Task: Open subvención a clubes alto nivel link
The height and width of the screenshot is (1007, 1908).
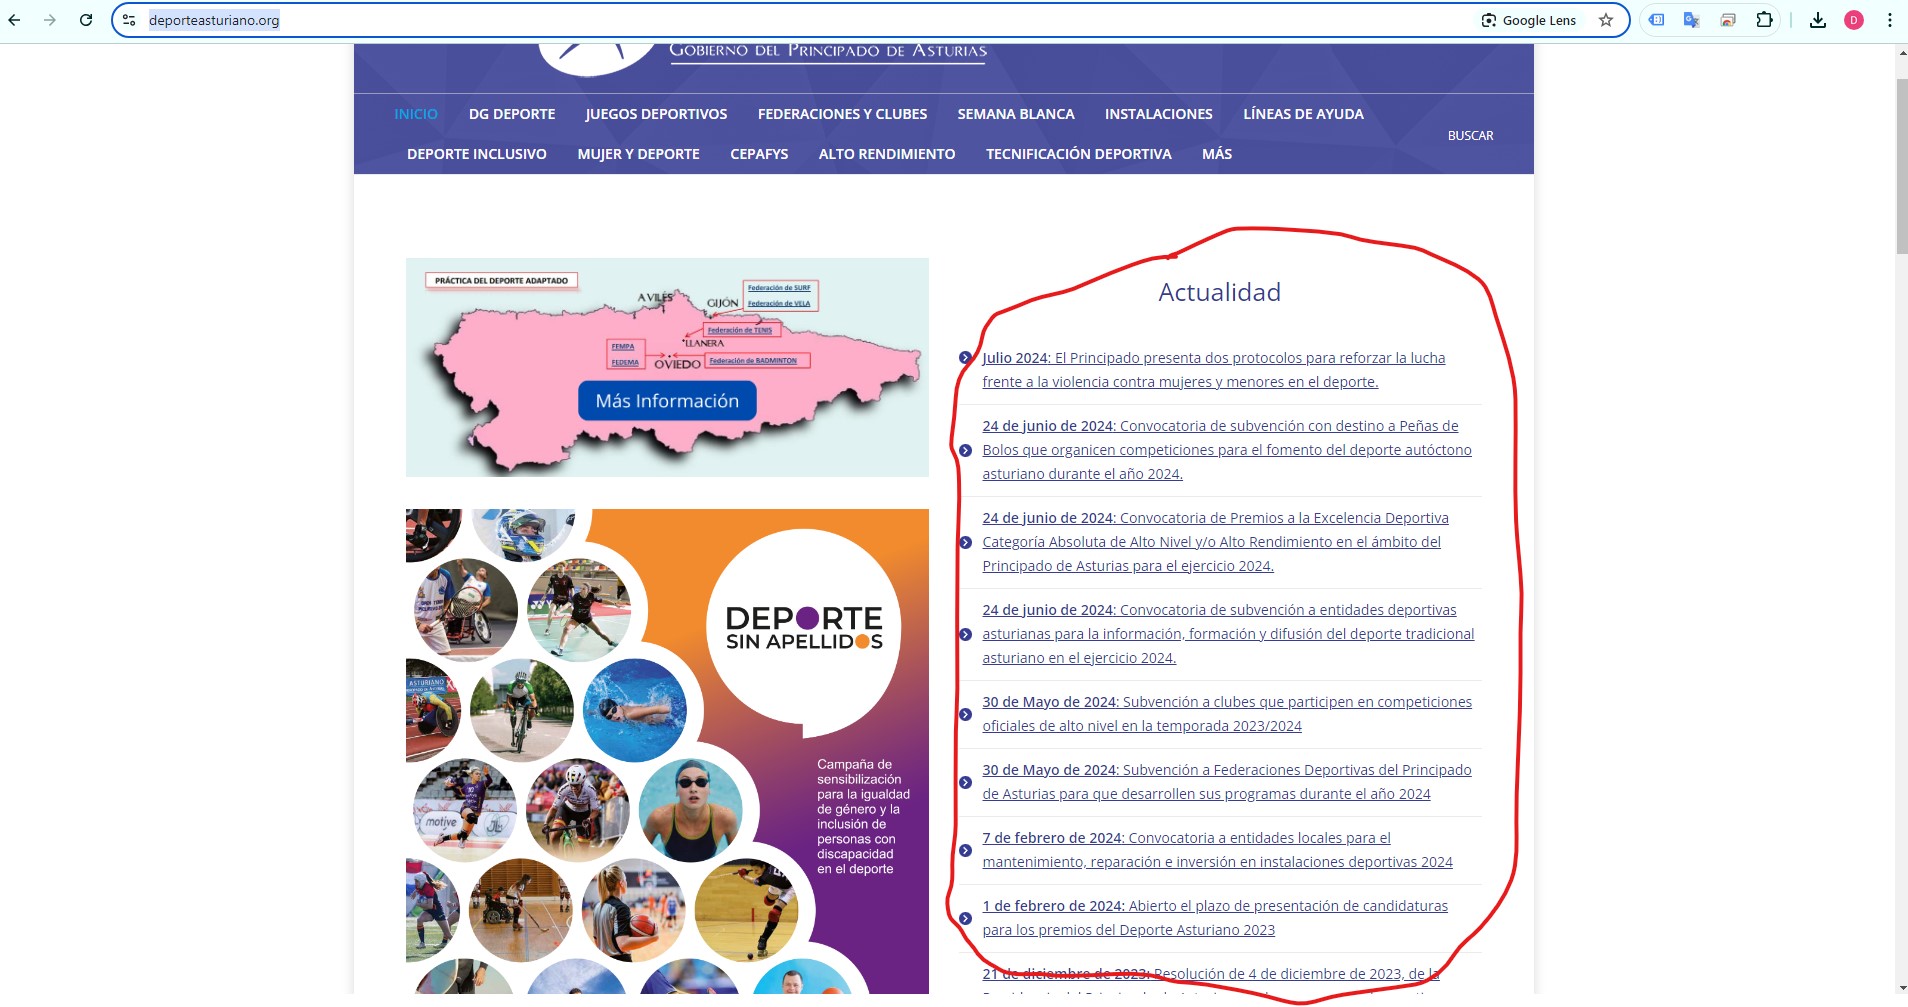Action: [1227, 714]
